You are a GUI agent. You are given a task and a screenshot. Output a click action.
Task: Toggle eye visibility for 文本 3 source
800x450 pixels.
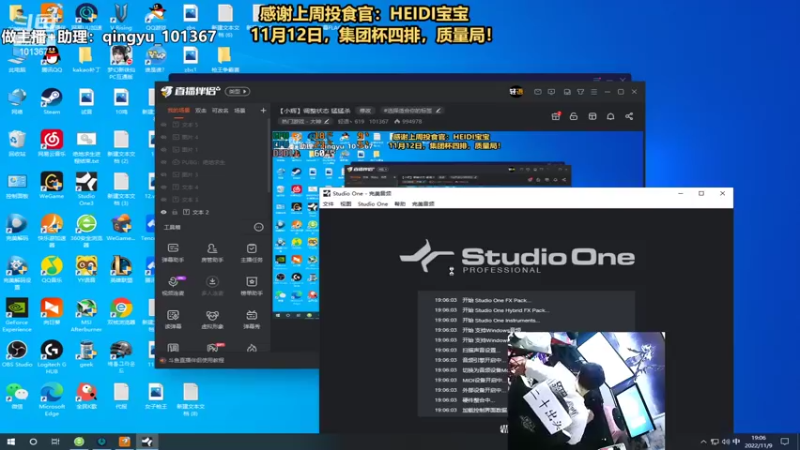coord(164,199)
